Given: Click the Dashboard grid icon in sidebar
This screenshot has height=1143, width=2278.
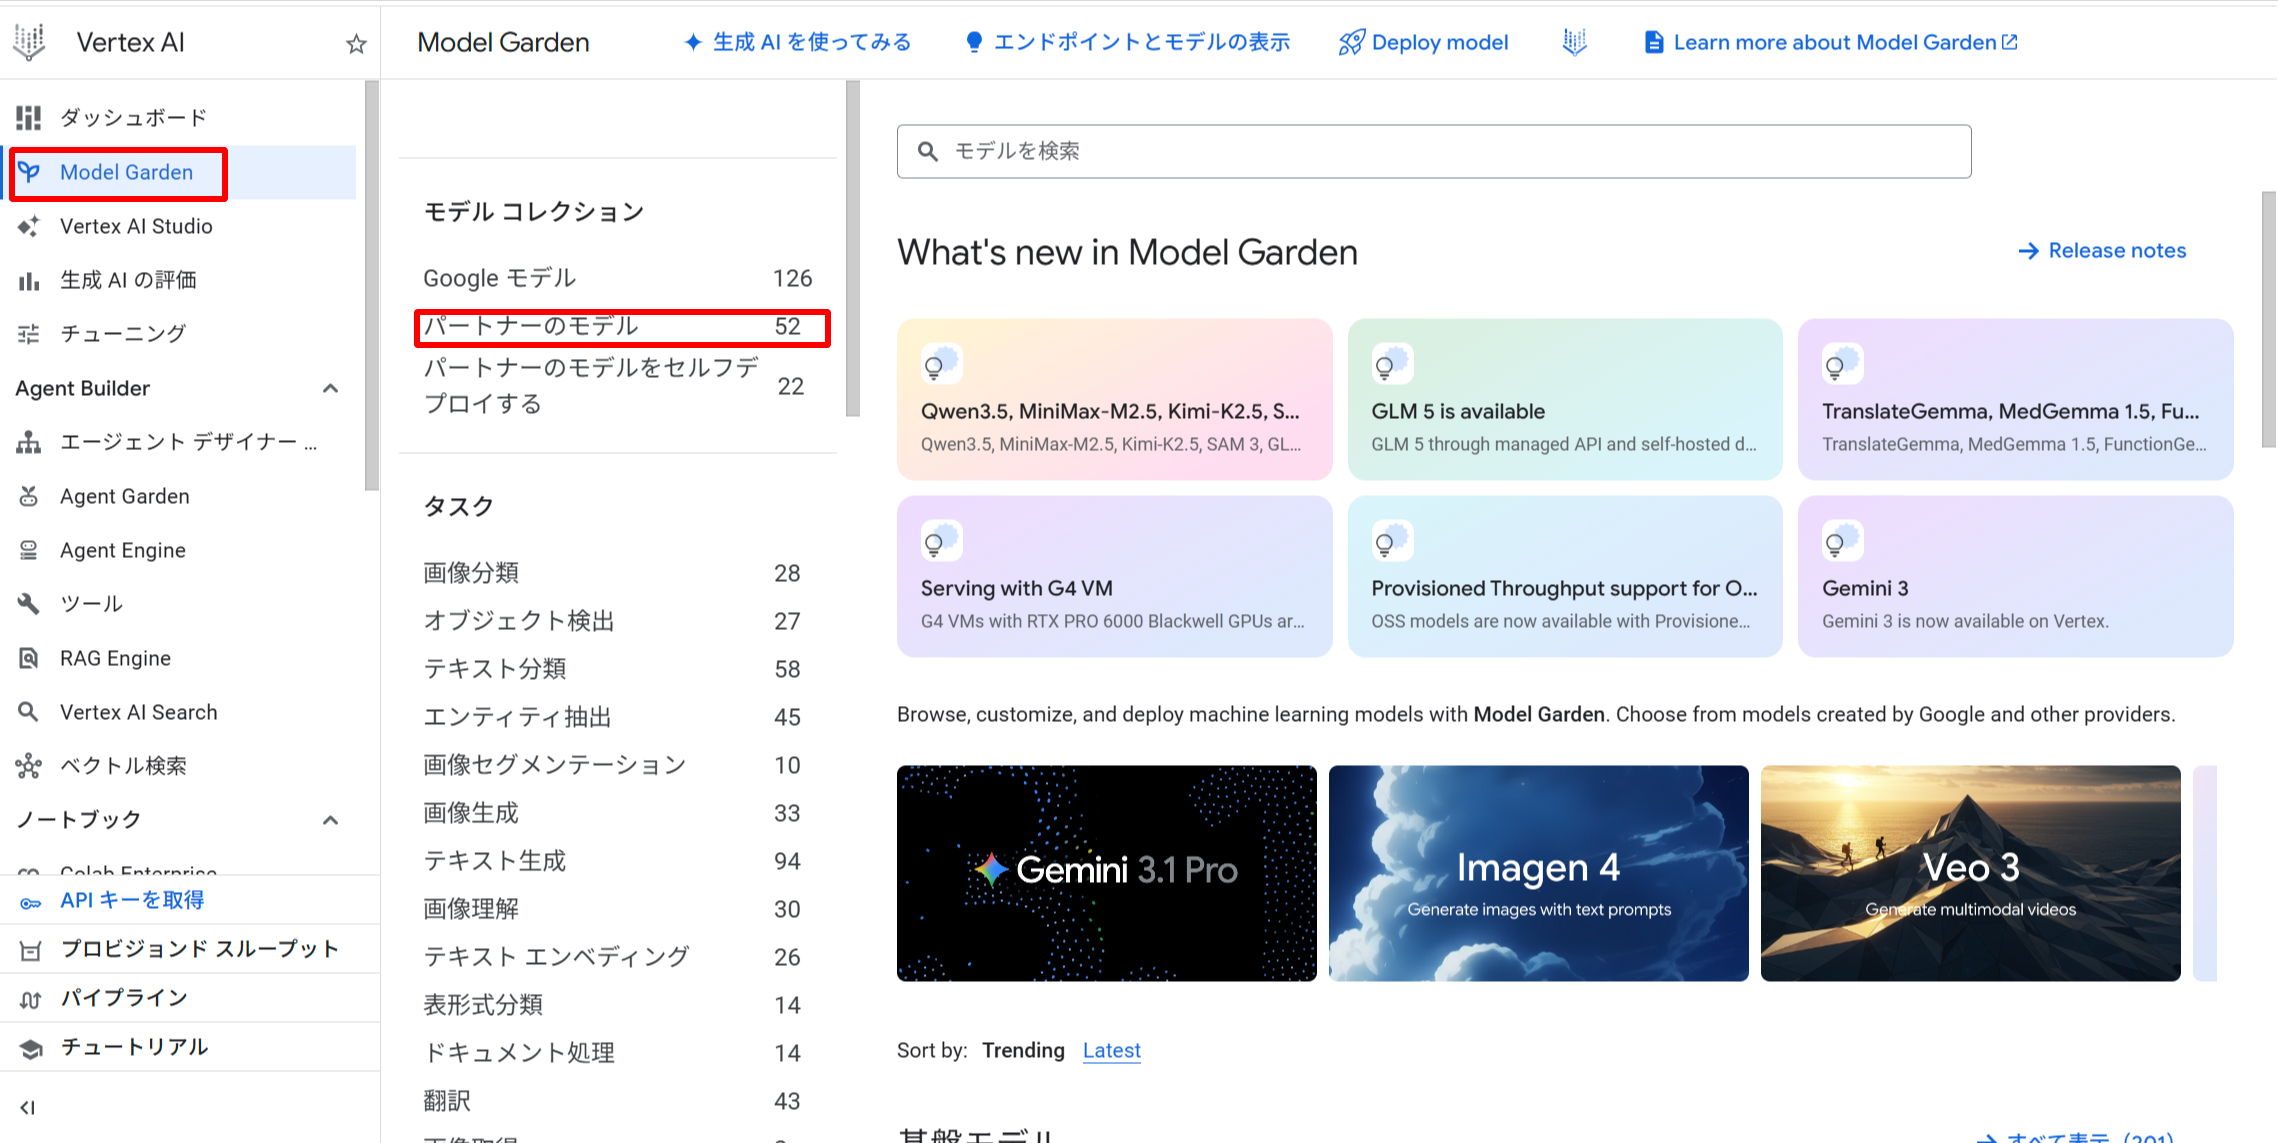Looking at the screenshot, I should [29, 118].
